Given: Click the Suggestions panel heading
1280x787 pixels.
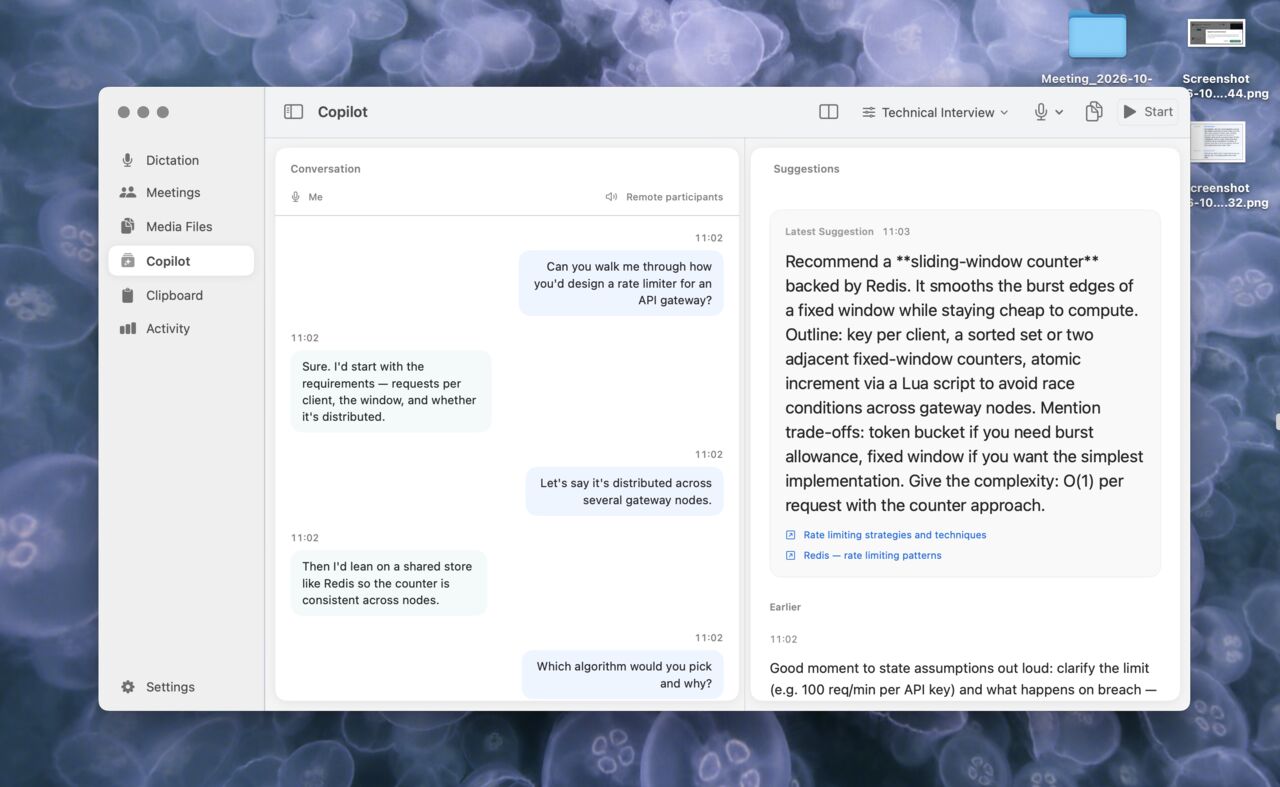Looking at the screenshot, I should [806, 169].
